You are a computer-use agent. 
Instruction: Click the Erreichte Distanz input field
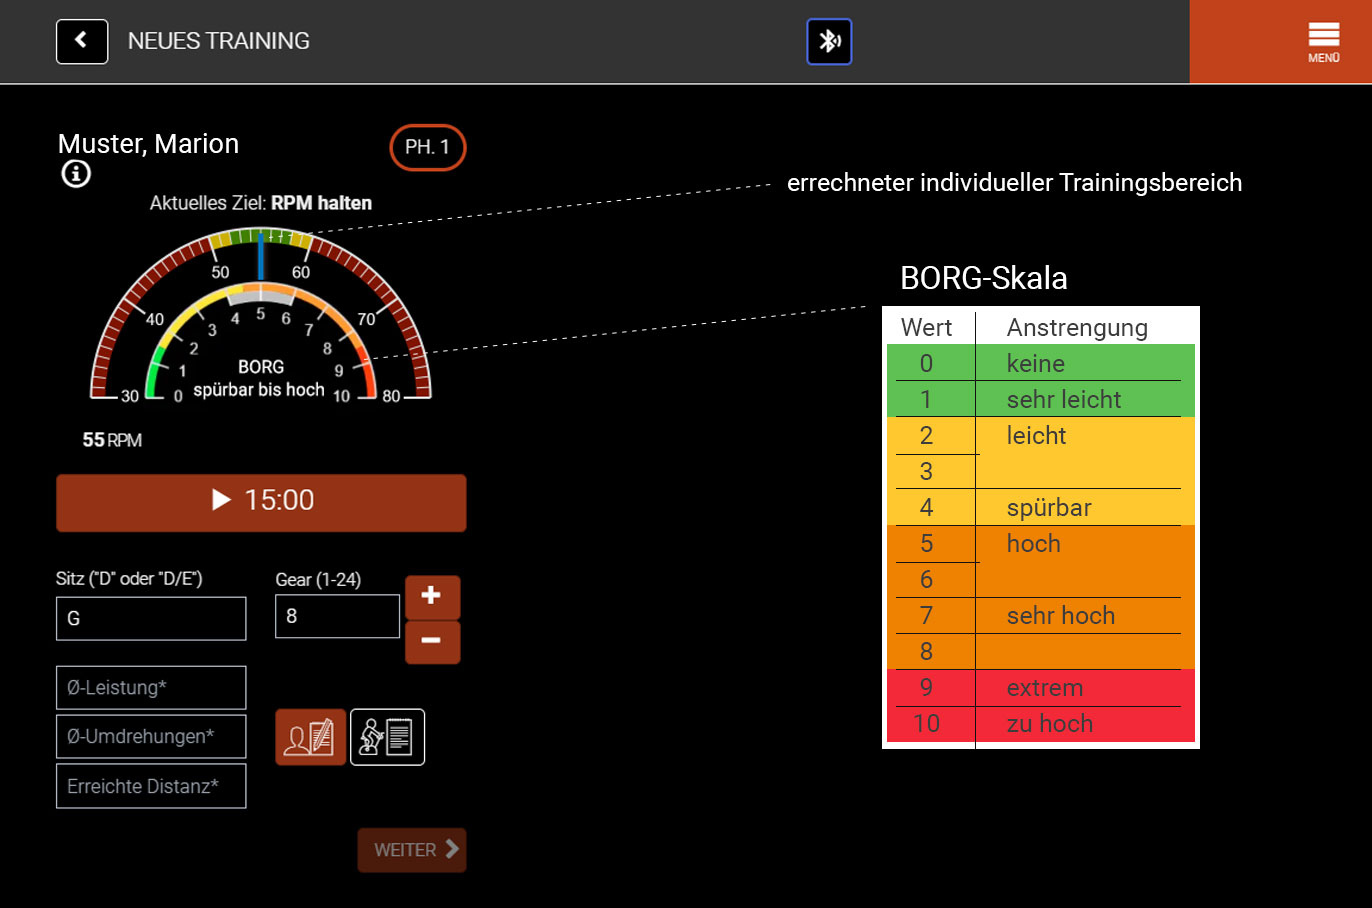[151, 787]
